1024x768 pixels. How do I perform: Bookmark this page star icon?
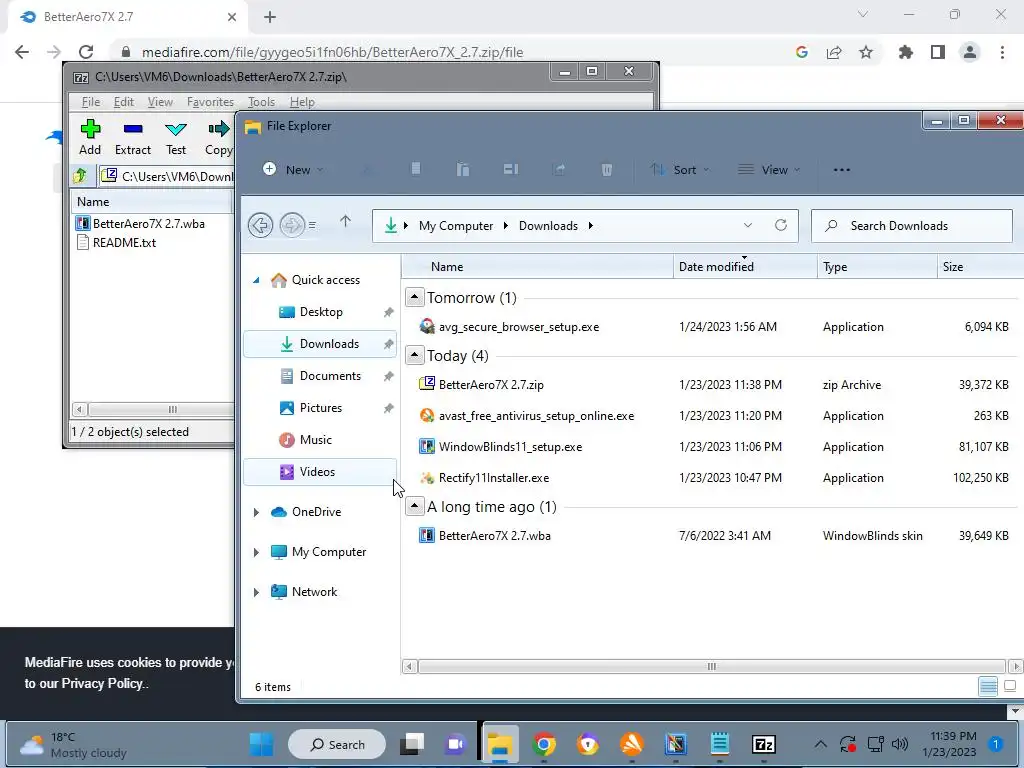(865, 52)
